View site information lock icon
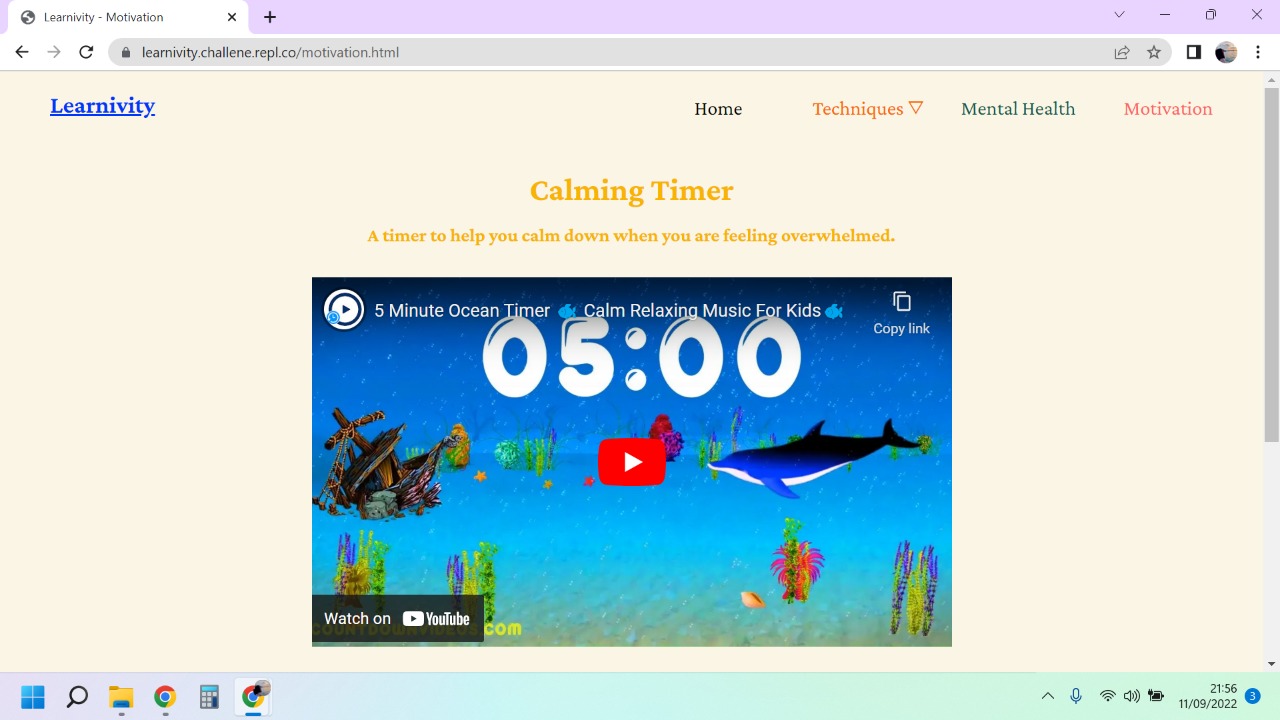The width and height of the screenshot is (1280, 720). coord(126,52)
